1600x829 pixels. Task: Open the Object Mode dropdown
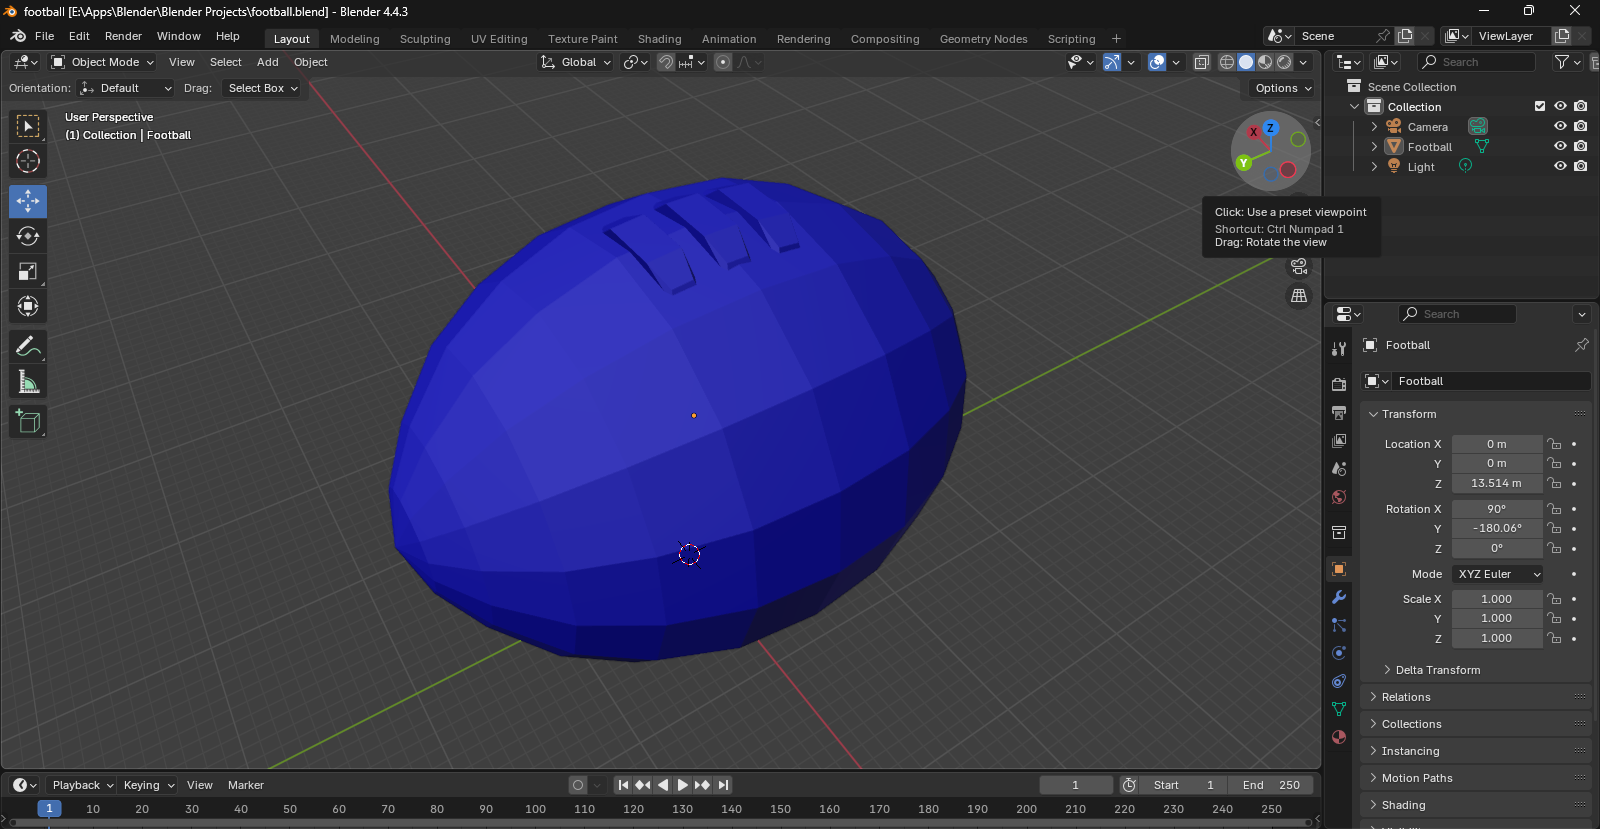[103, 62]
